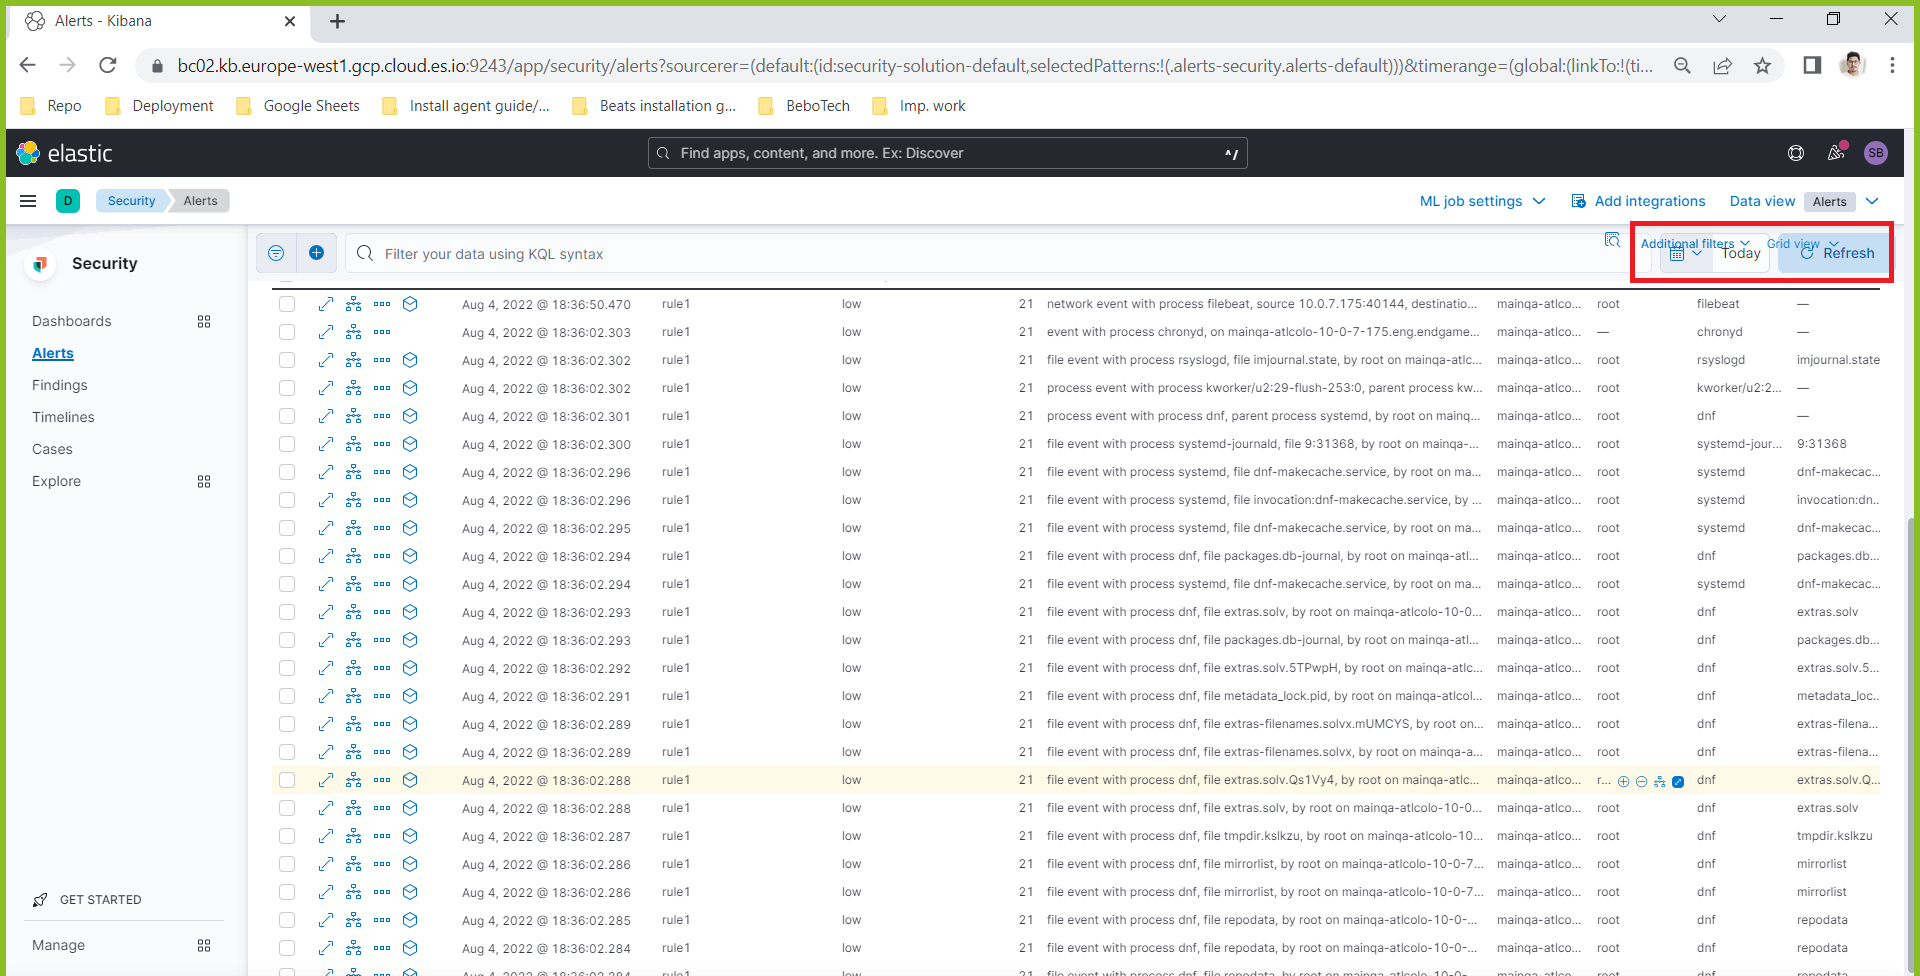Viewport: 1920px width, 976px height.
Task: Select the Analyze event icon on first alert row
Action: pyautogui.click(x=353, y=304)
